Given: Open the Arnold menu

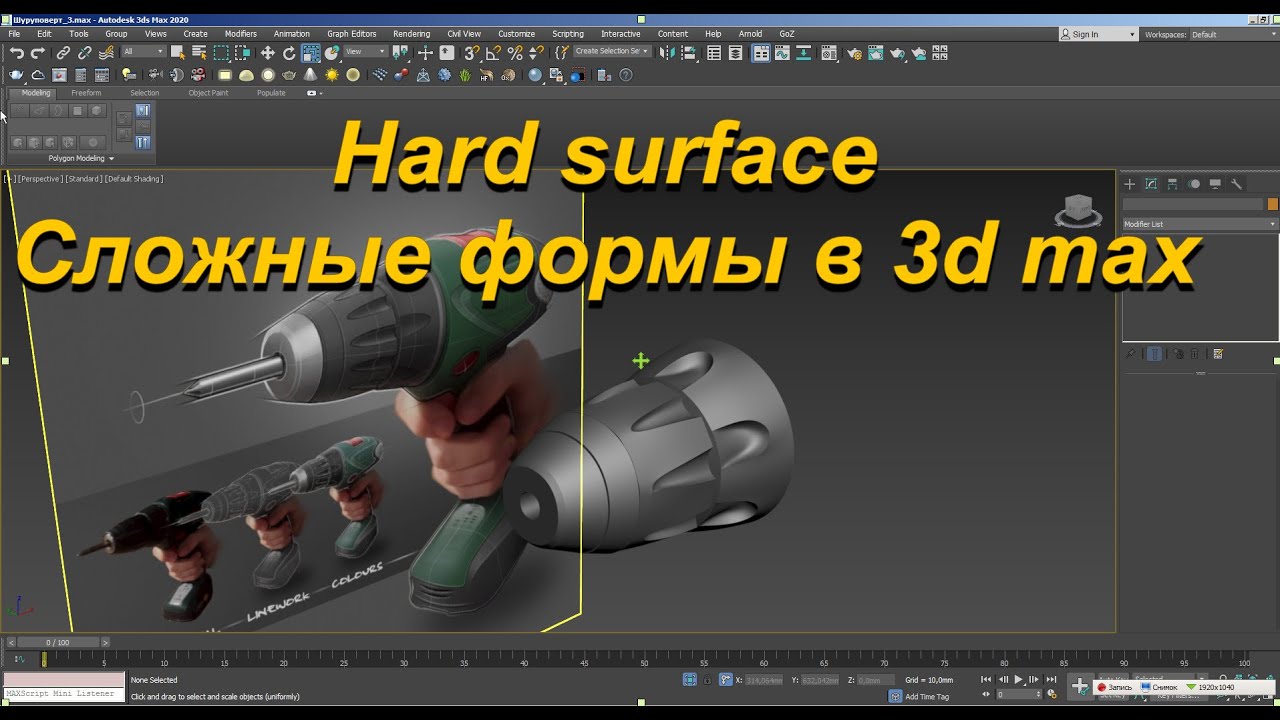Looking at the screenshot, I should [750, 34].
